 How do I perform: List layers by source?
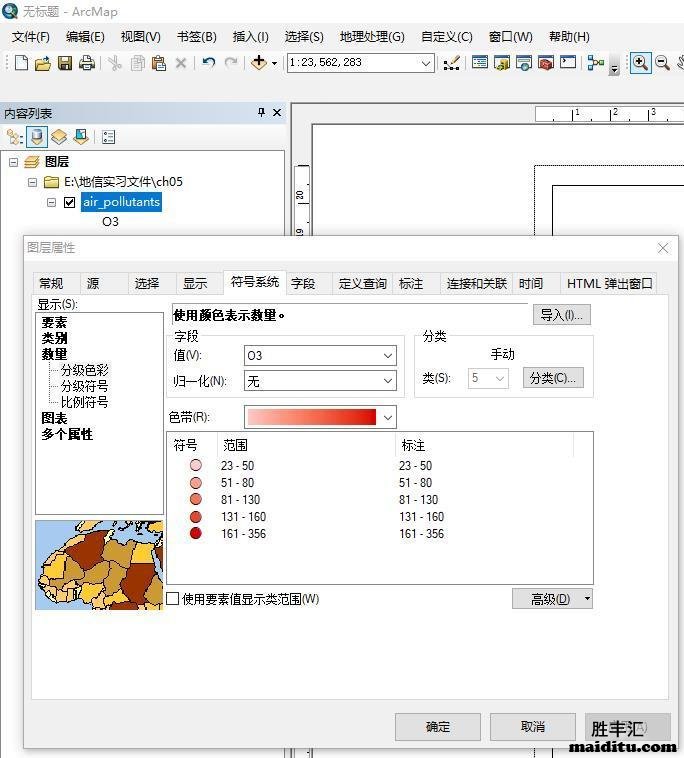[x=37, y=137]
